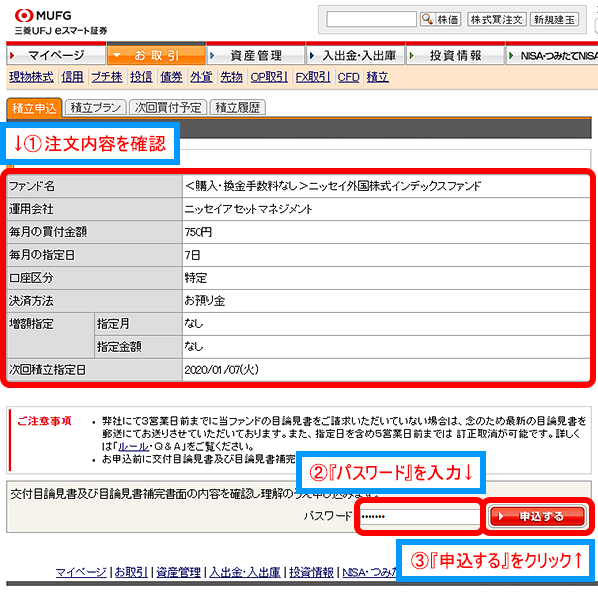The width and height of the screenshot is (598, 592).
Task: Click the パスワード input field
Action: (x=420, y=516)
